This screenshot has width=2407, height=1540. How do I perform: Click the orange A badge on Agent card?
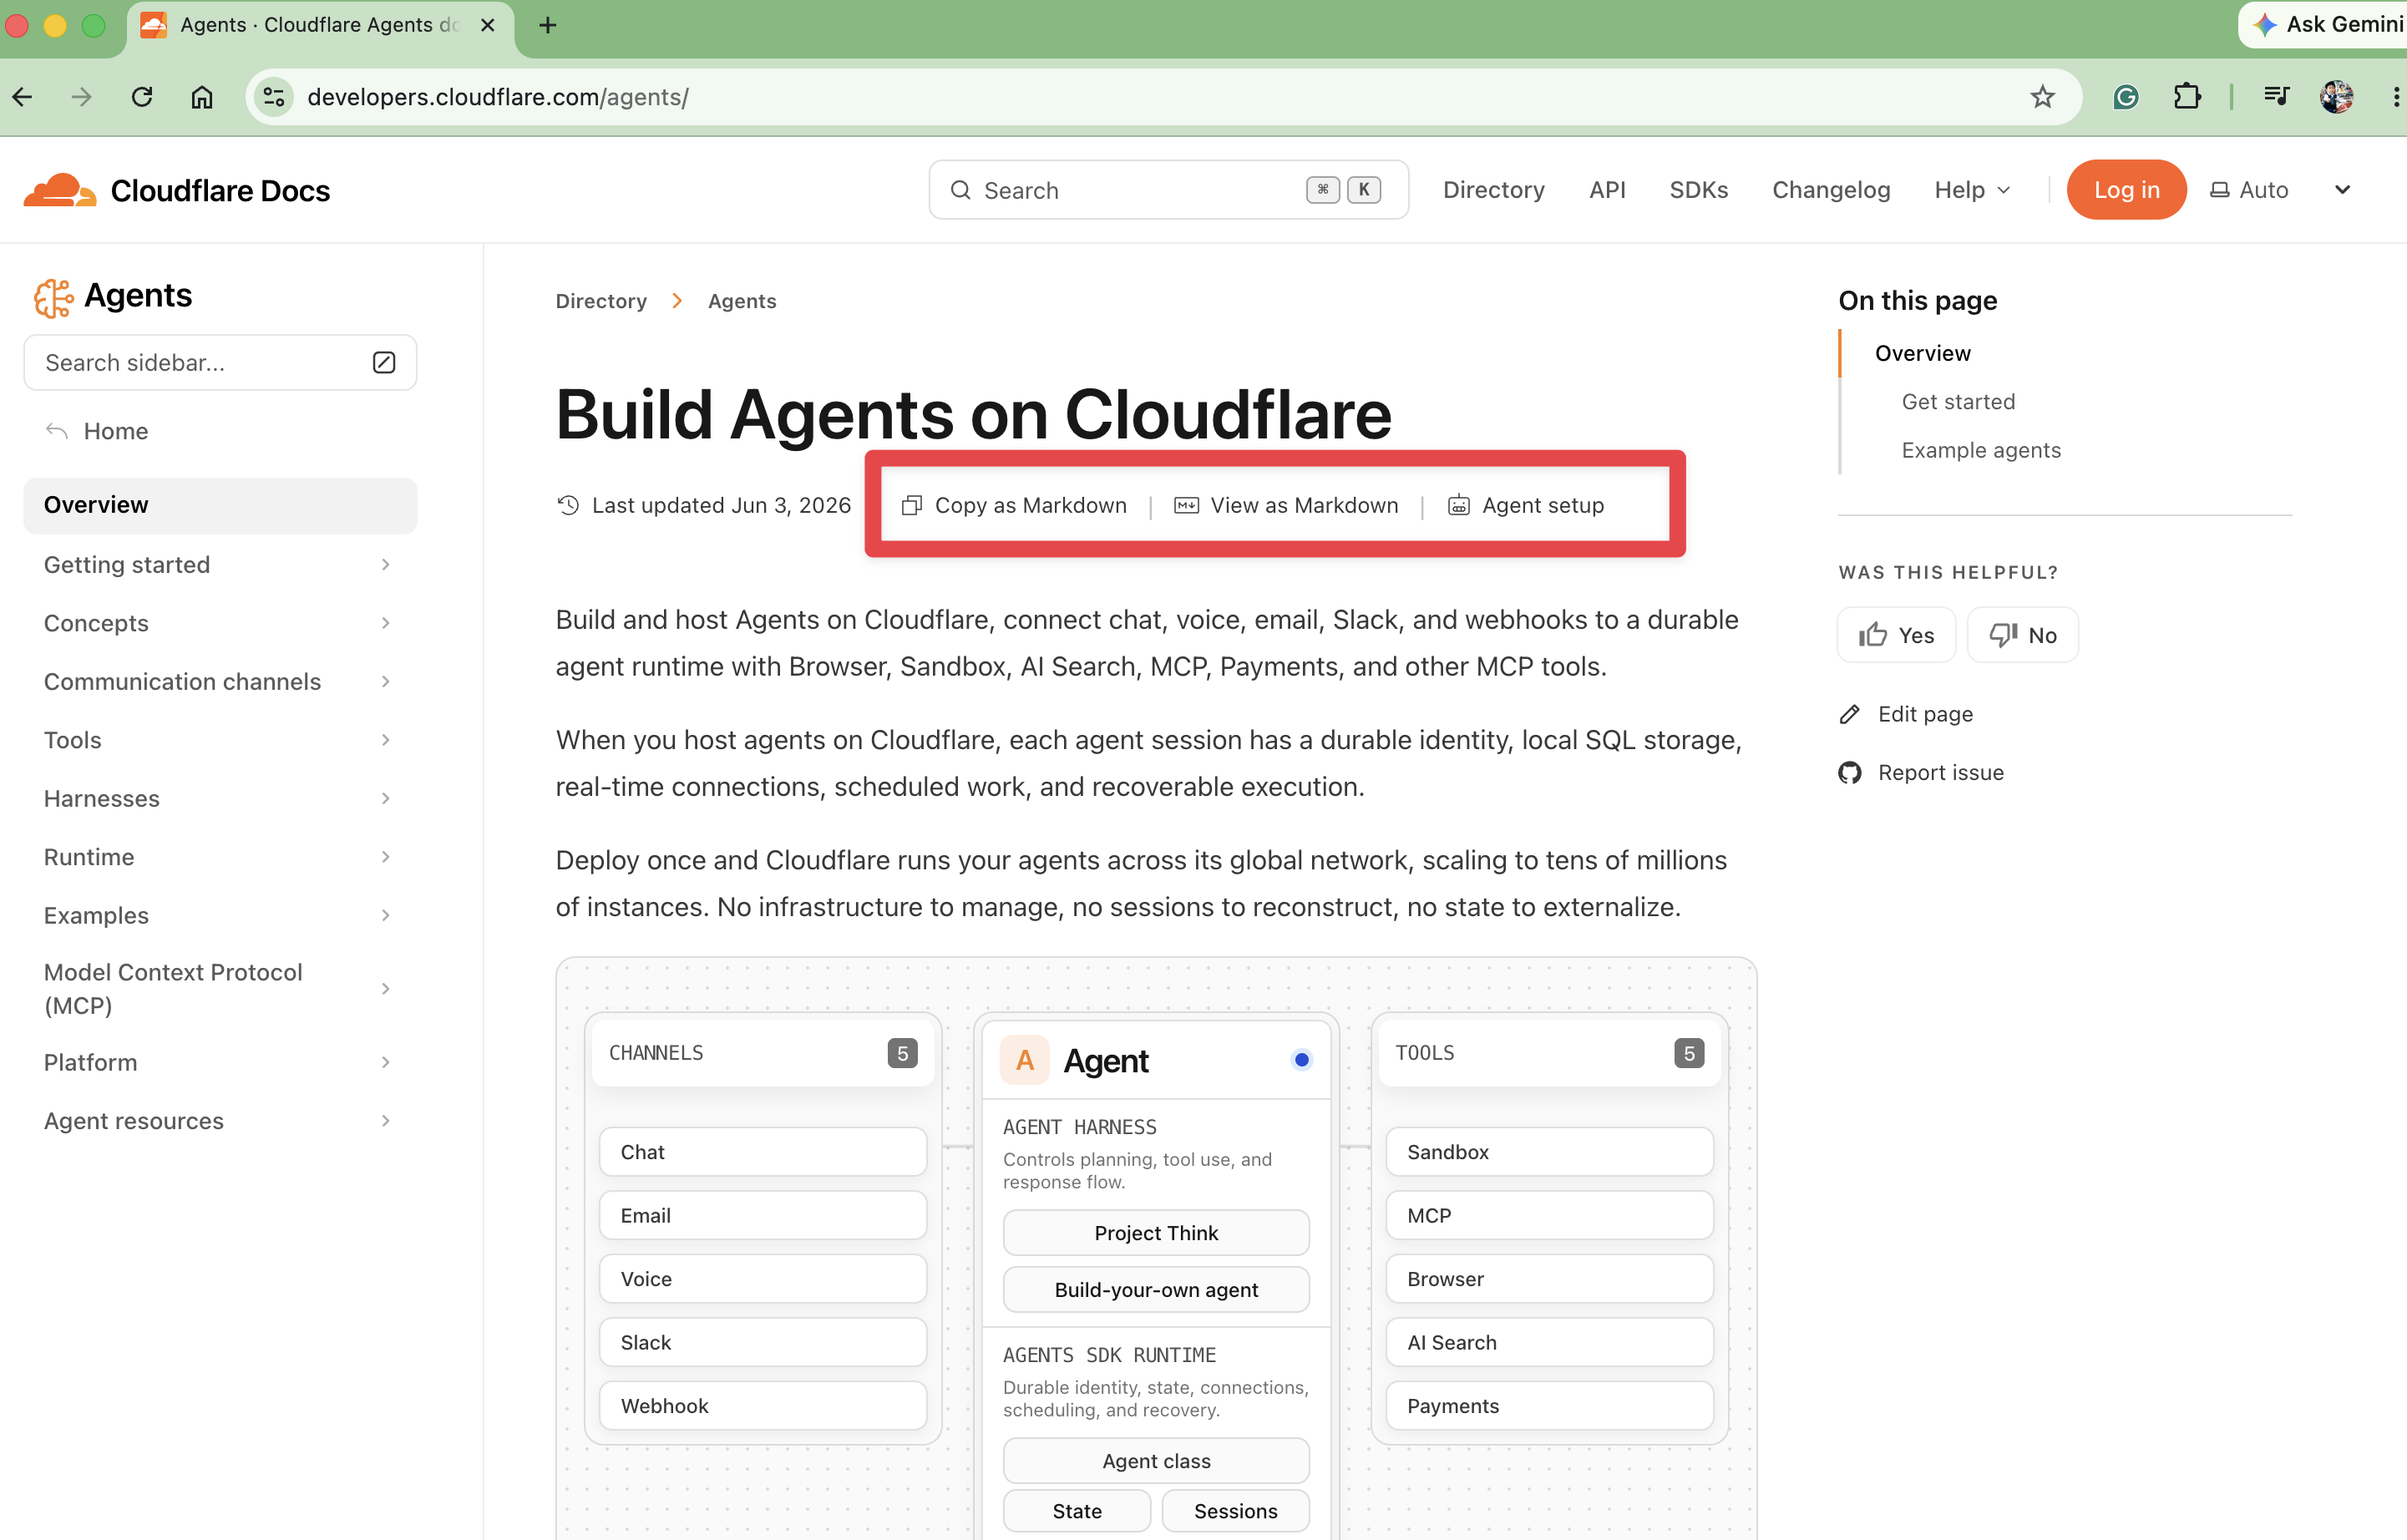click(1024, 1060)
